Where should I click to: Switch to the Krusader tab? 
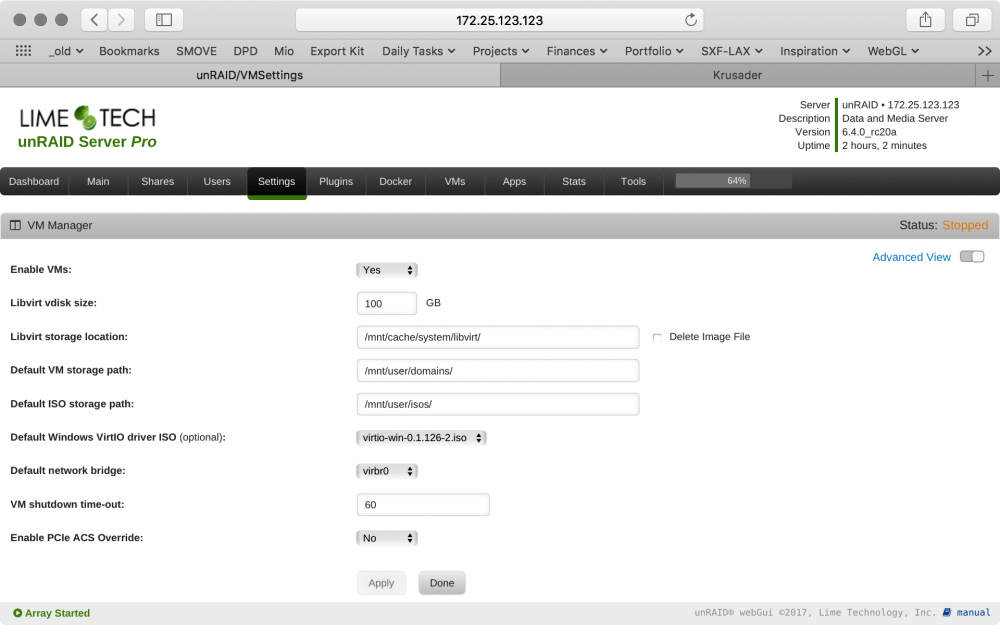click(738, 75)
